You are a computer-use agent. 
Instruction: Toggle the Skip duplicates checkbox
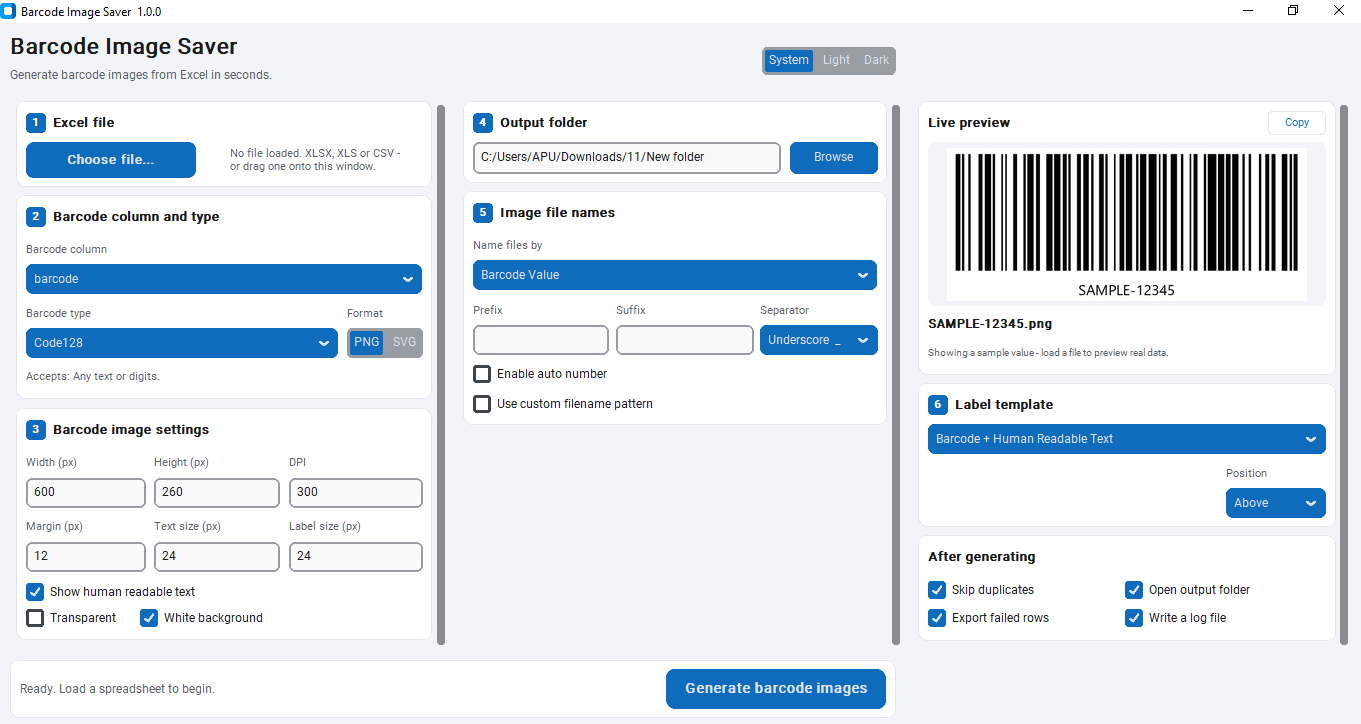[937, 590]
